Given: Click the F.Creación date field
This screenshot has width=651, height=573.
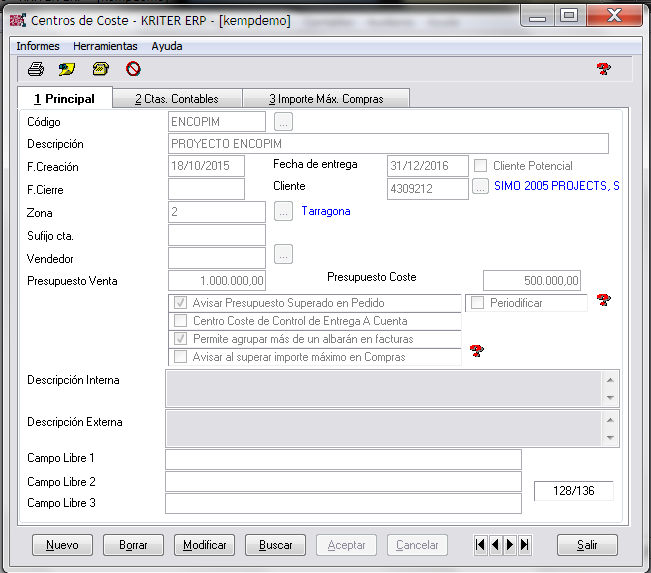Looking at the screenshot, I should (x=206, y=166).
